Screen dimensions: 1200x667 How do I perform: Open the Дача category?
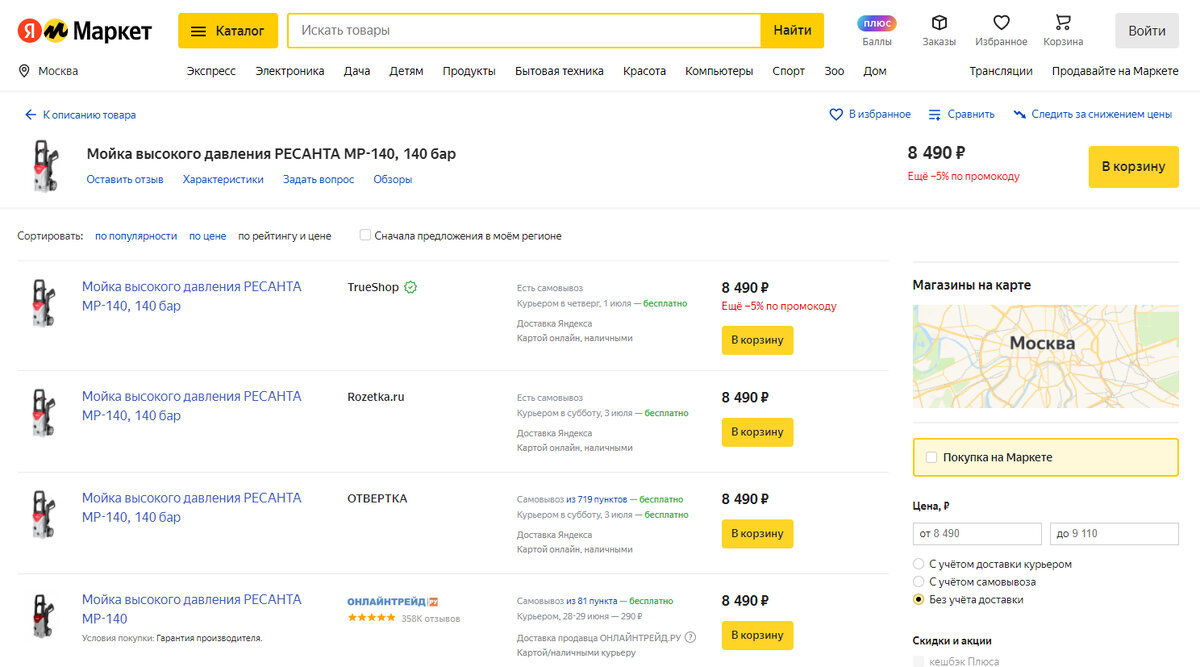click(357, 71)
